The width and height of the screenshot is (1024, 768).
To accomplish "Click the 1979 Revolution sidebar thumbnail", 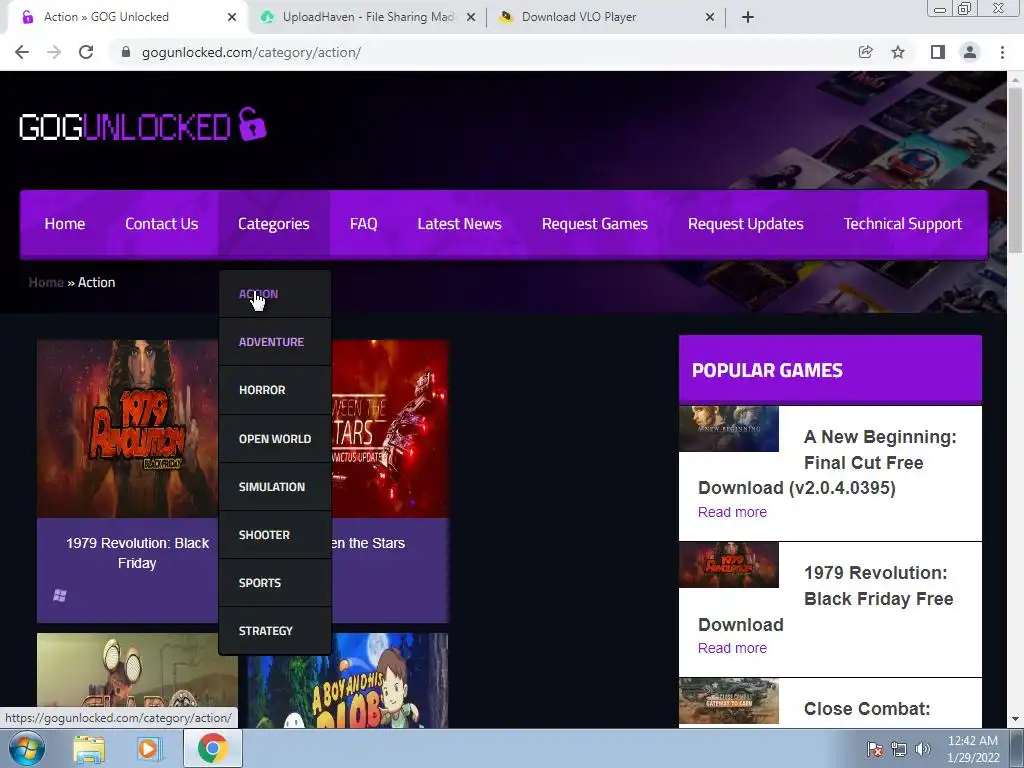I will point(729,564).
